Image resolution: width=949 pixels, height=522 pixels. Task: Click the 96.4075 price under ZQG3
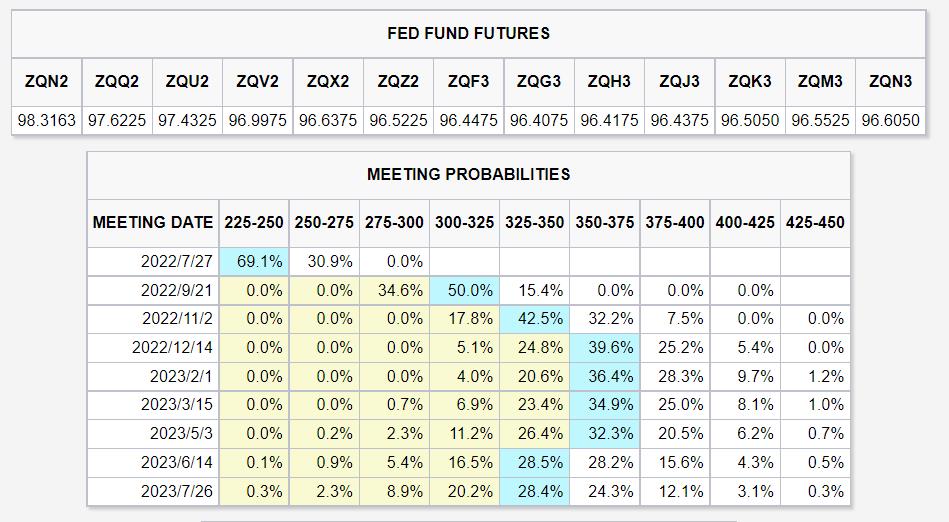pos(539,120)
